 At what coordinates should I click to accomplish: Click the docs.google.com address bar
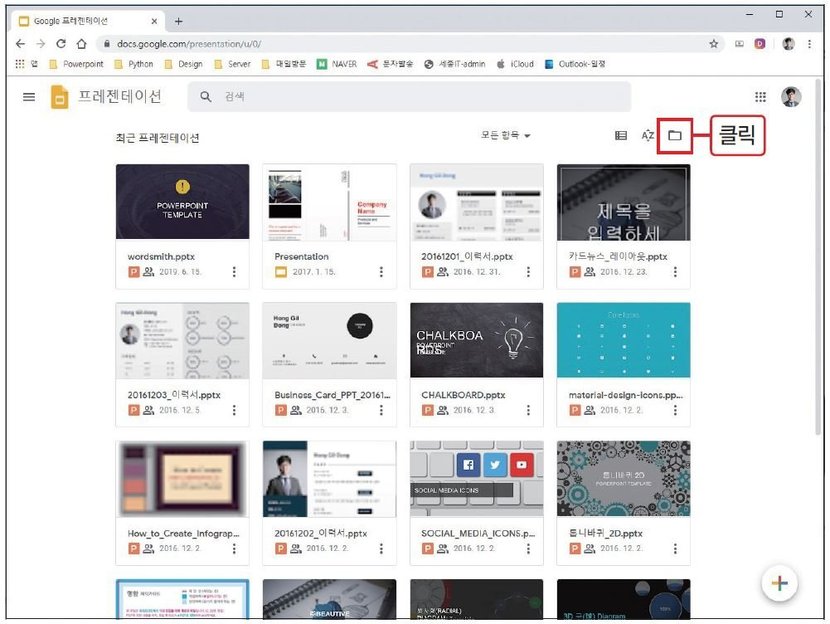(x=410, y=44)
